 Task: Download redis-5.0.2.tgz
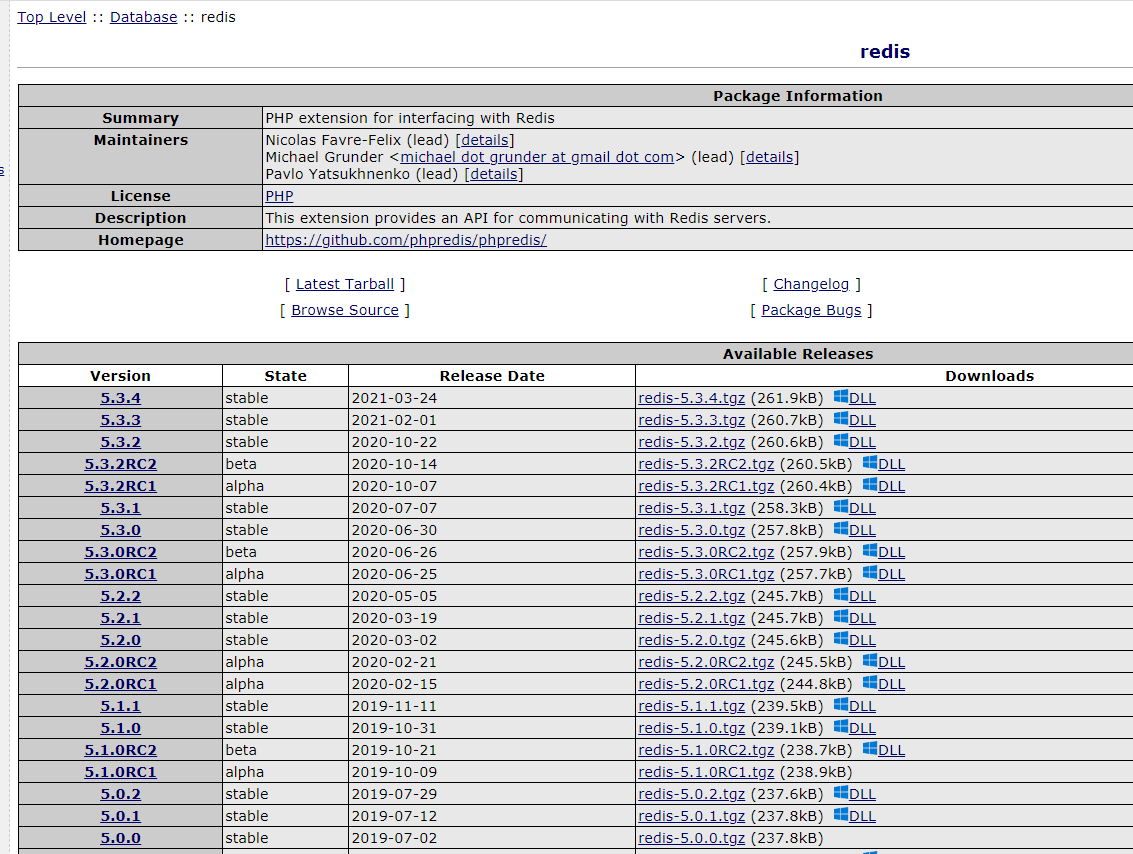pyautogui.click(x=692, y=794)
